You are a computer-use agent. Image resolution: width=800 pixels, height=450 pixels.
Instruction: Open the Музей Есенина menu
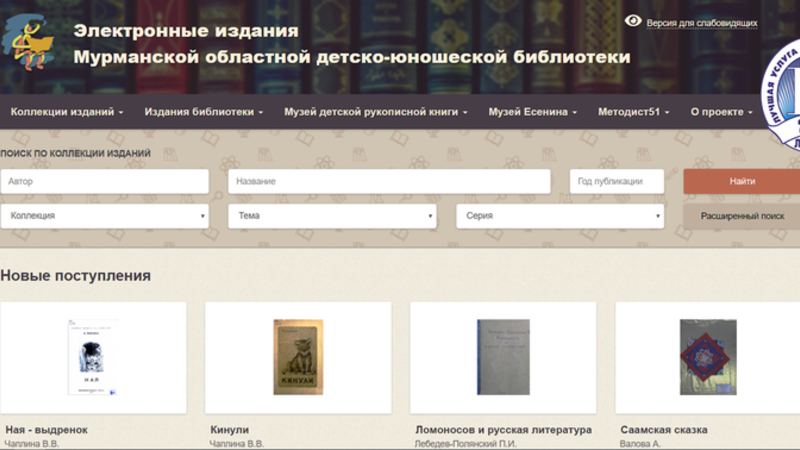click(x=532, y=112)
